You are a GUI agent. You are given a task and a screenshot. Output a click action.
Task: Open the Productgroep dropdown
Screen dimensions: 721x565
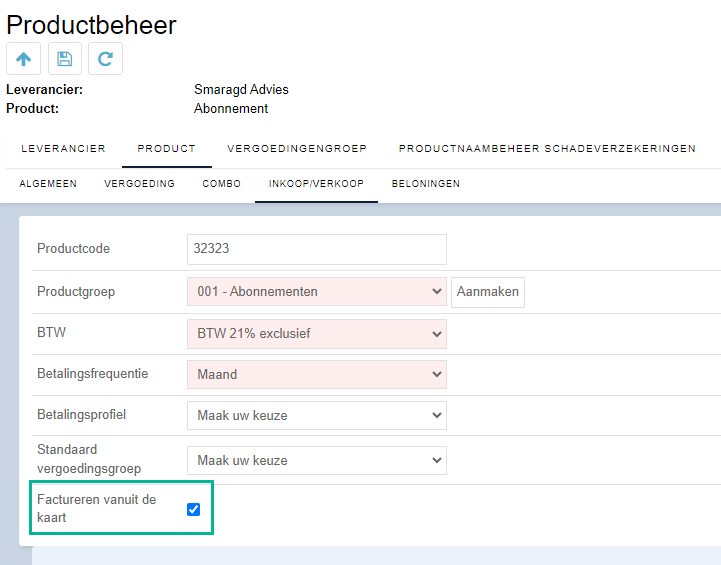[317, 291]
